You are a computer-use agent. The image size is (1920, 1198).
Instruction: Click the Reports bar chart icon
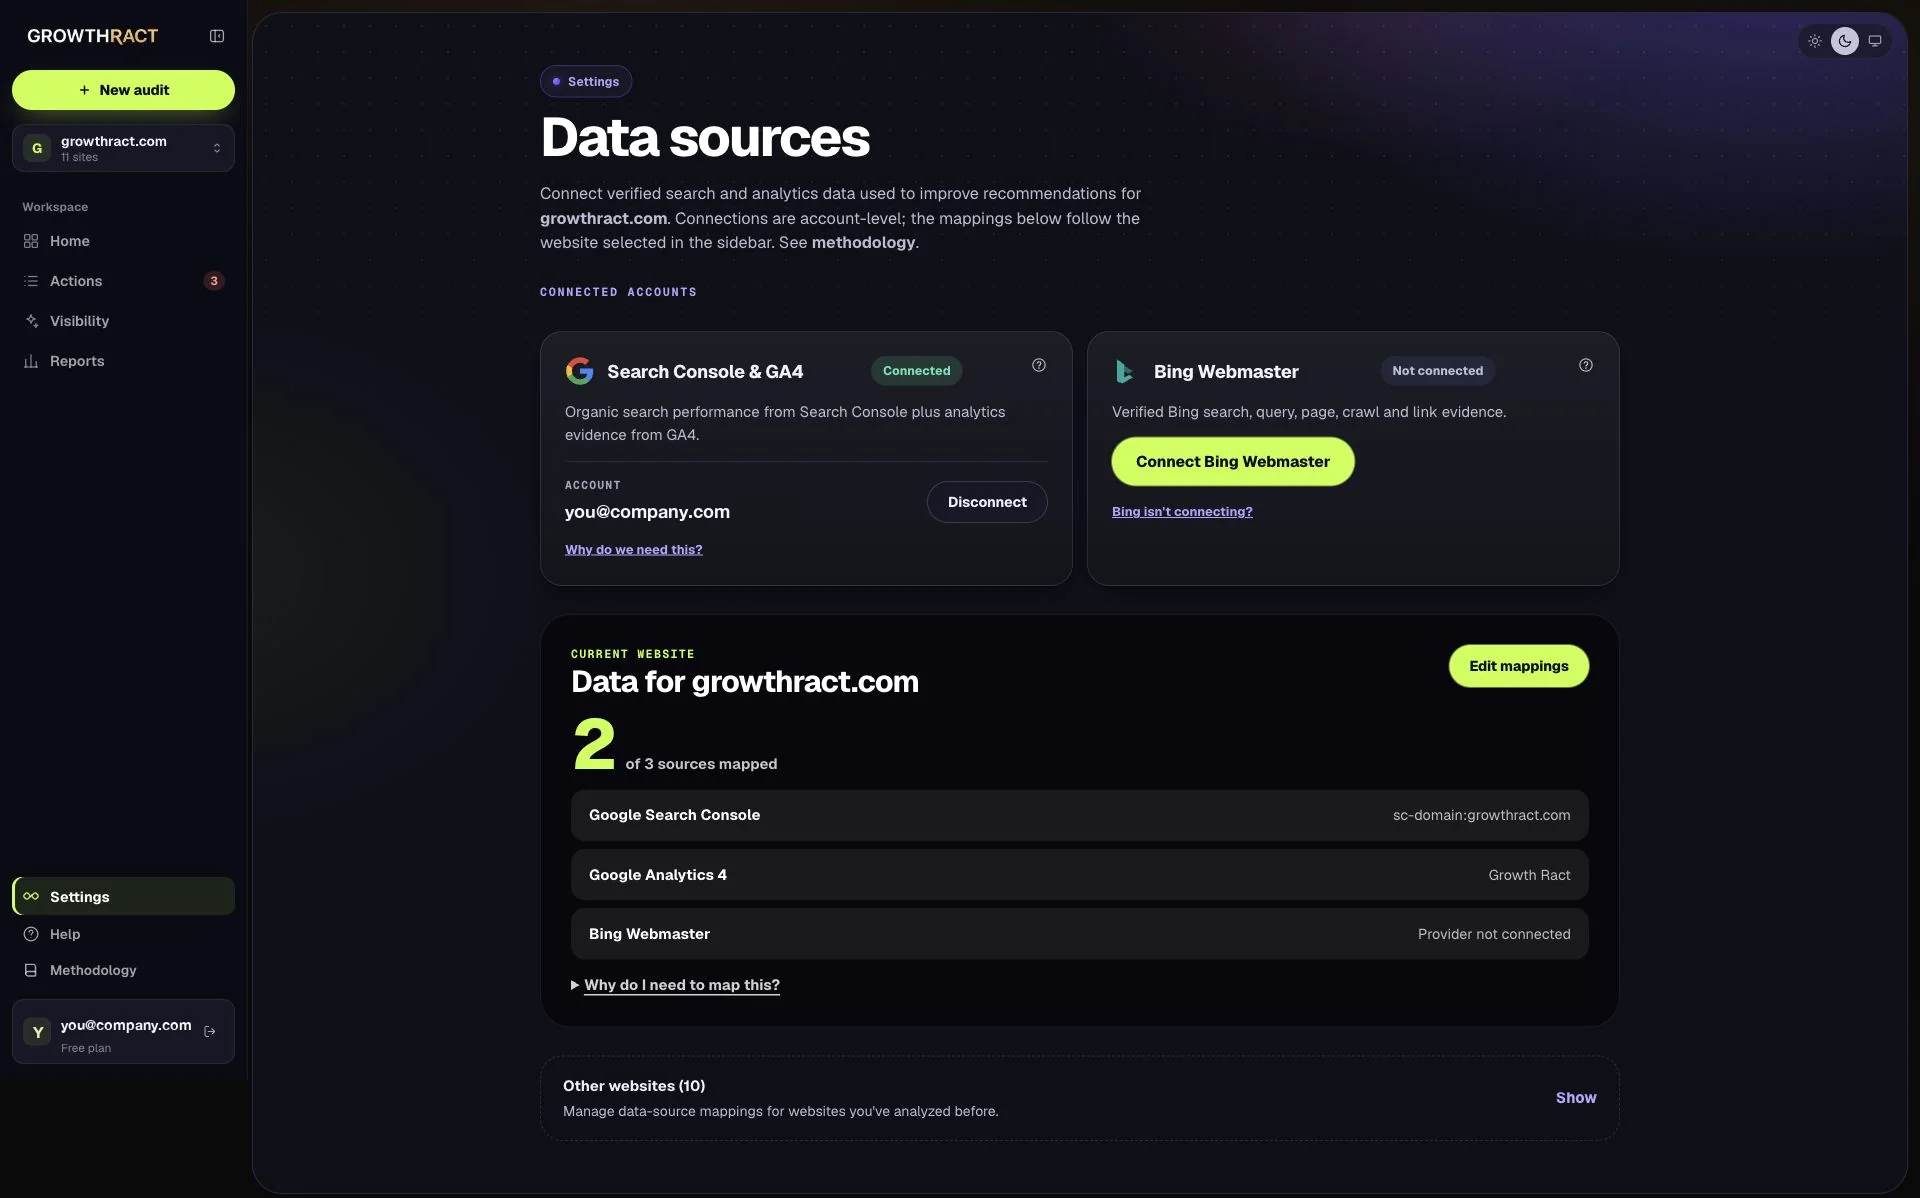coord(31,361)
